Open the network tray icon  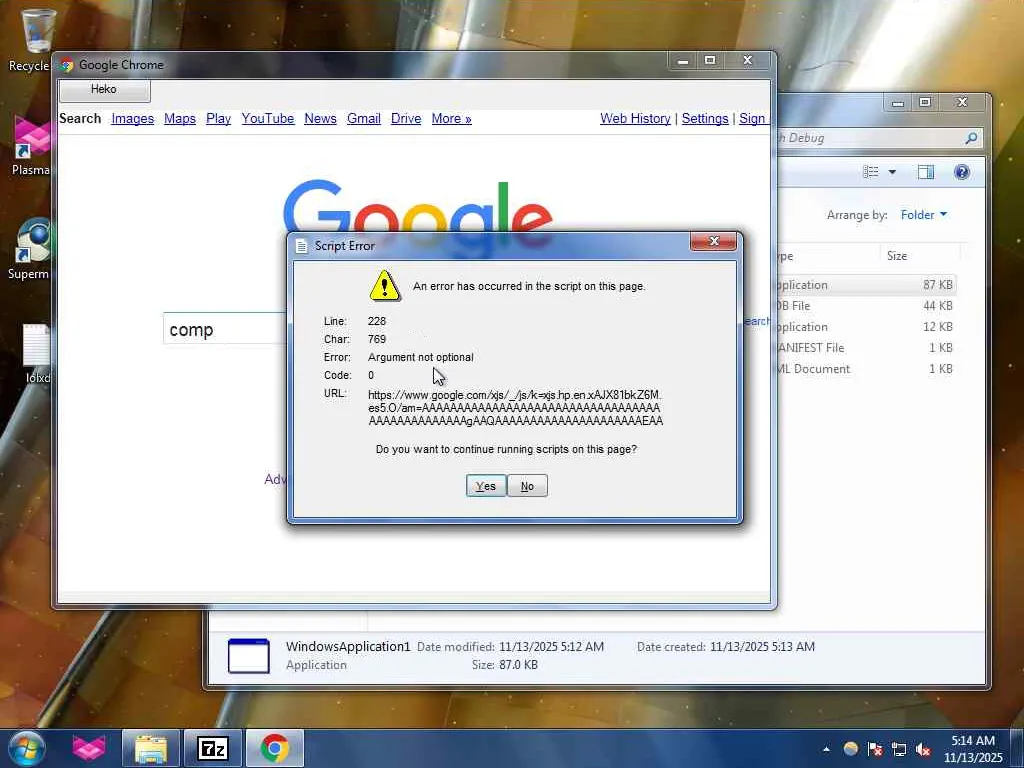tap(899, 749)
